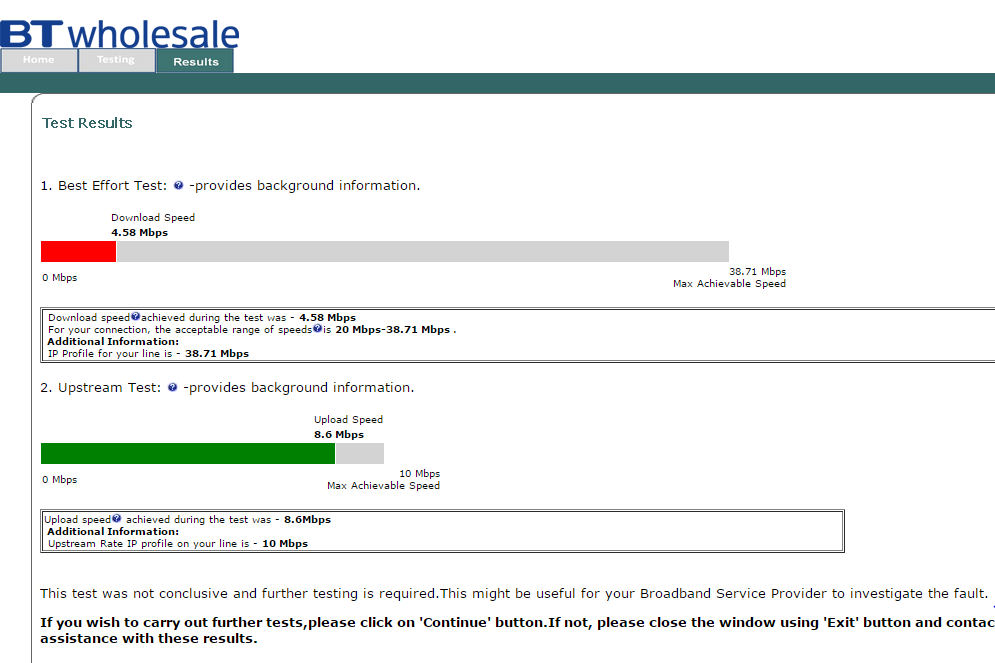Screen dimensions: 995x663
Task: Click the green upload speed bar
Action: [x=188, y=454]
